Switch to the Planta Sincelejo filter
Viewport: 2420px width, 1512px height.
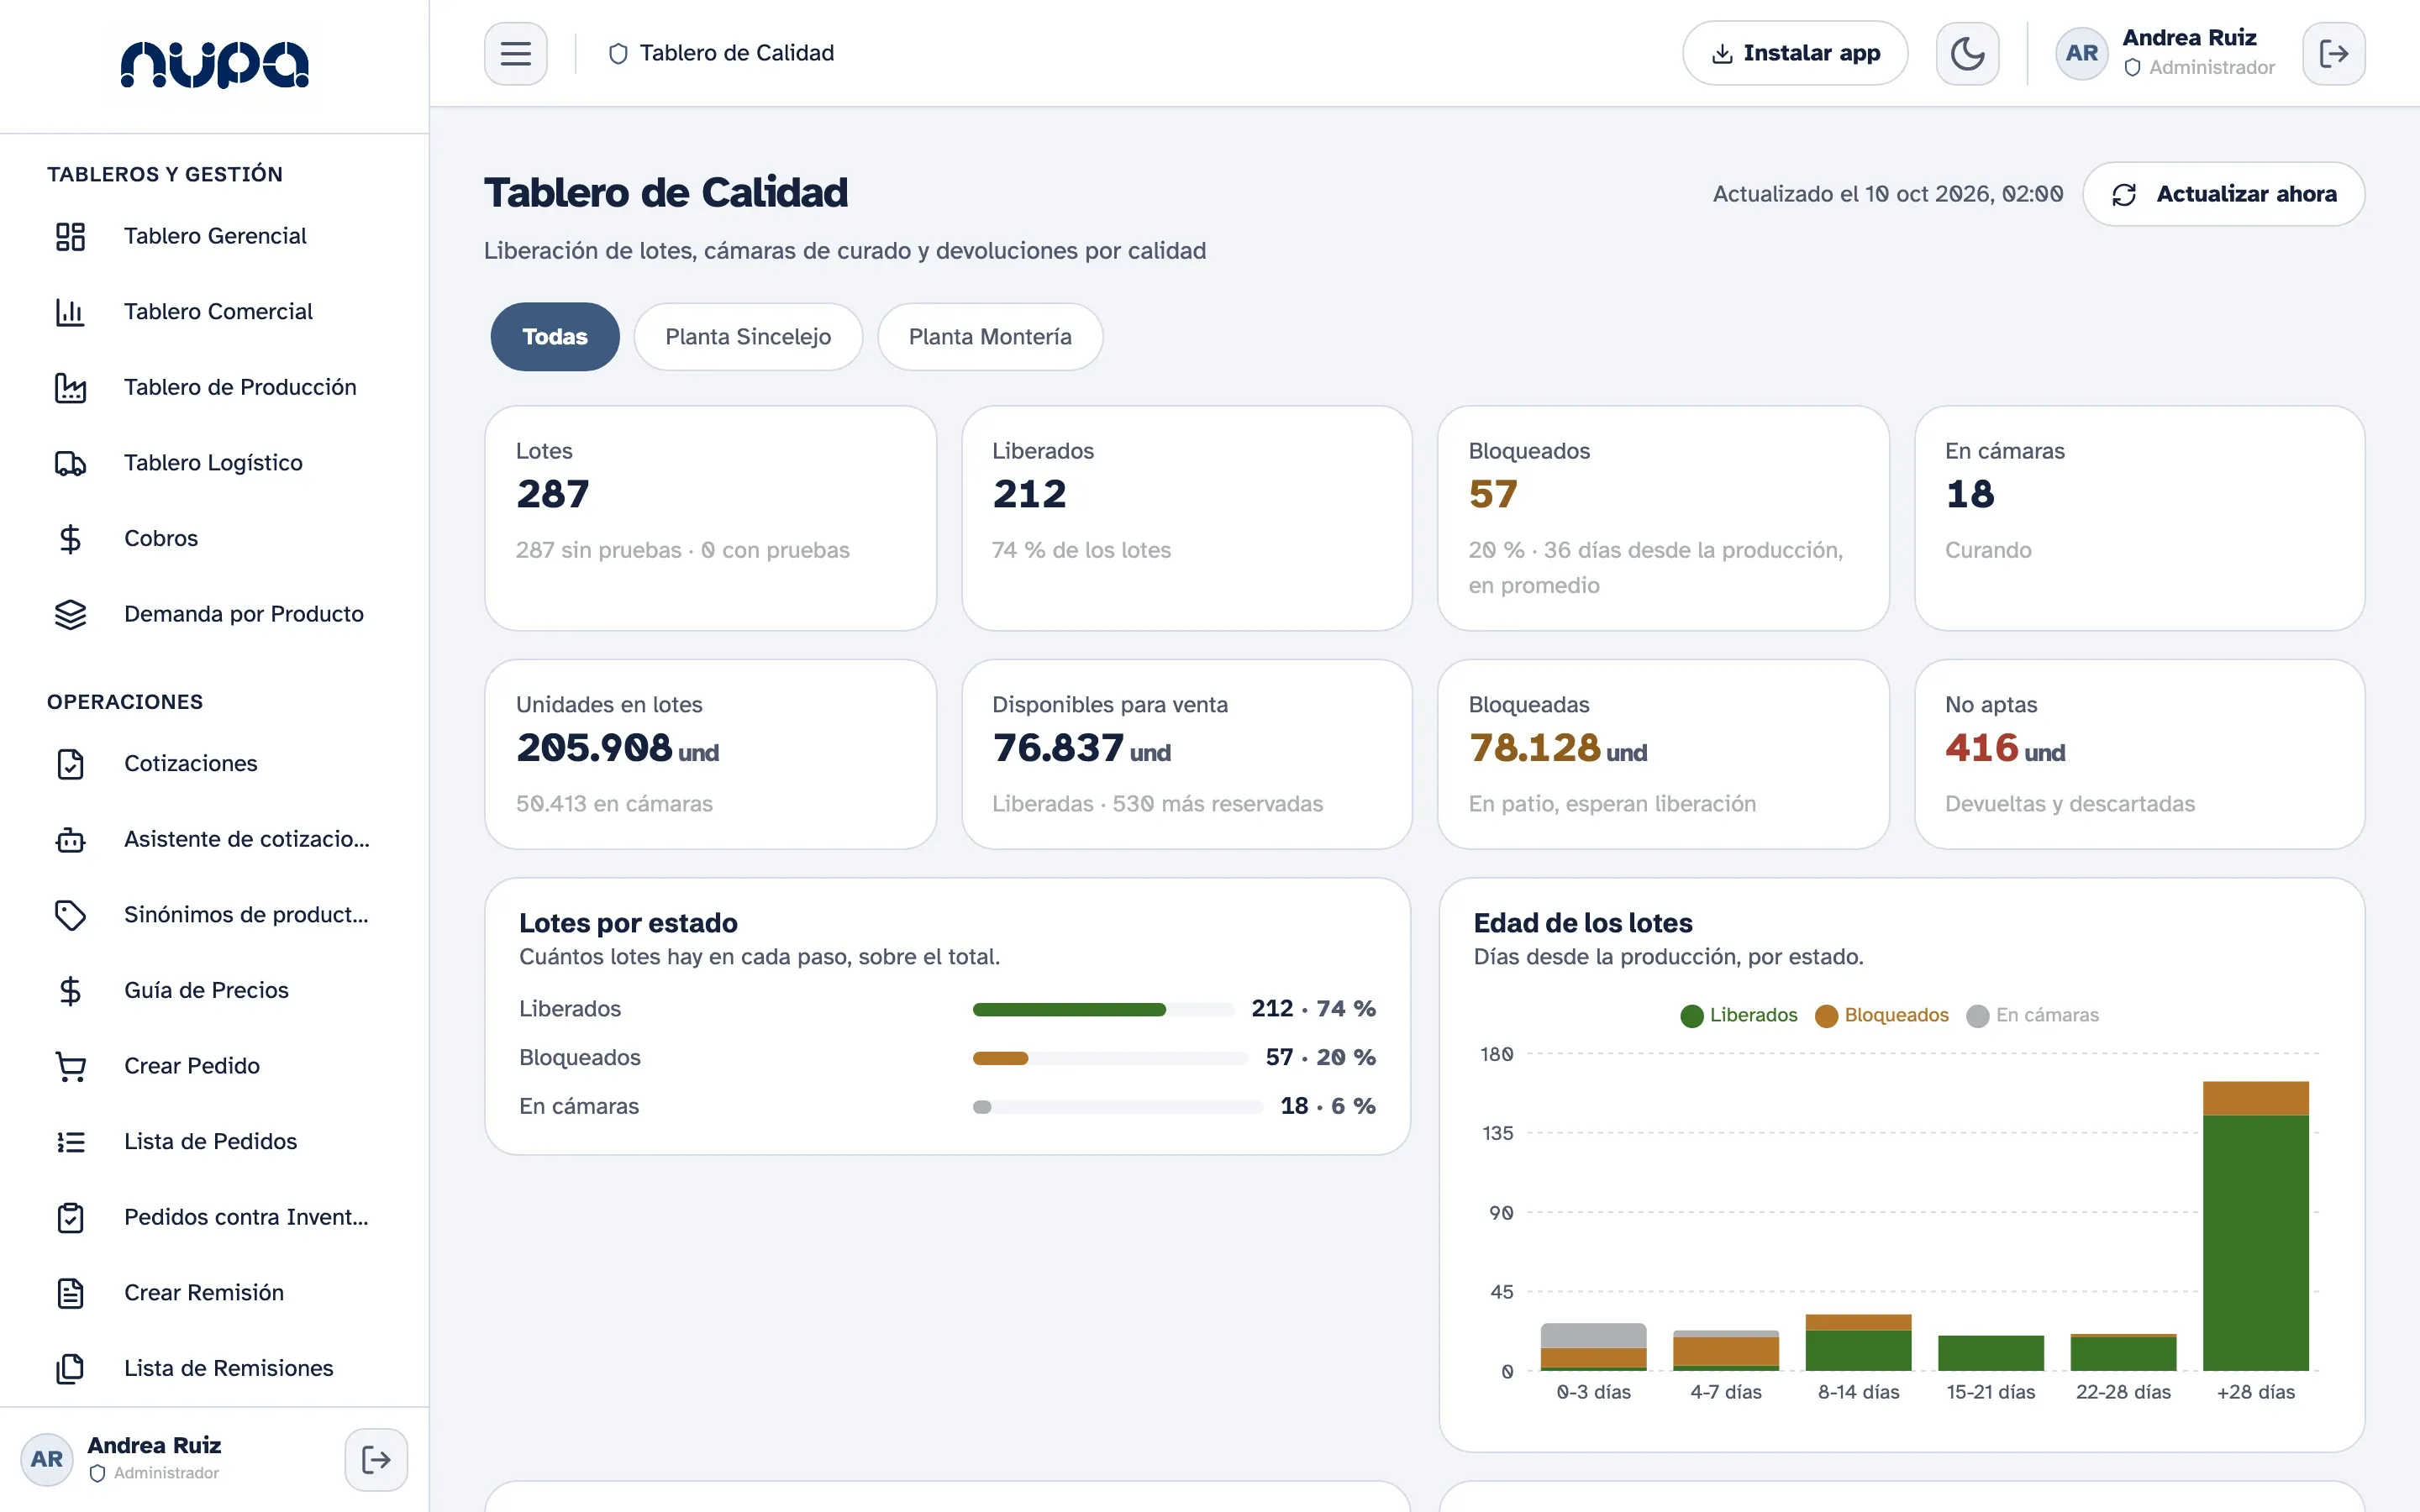pyautogui.click(x=748, y=337)
